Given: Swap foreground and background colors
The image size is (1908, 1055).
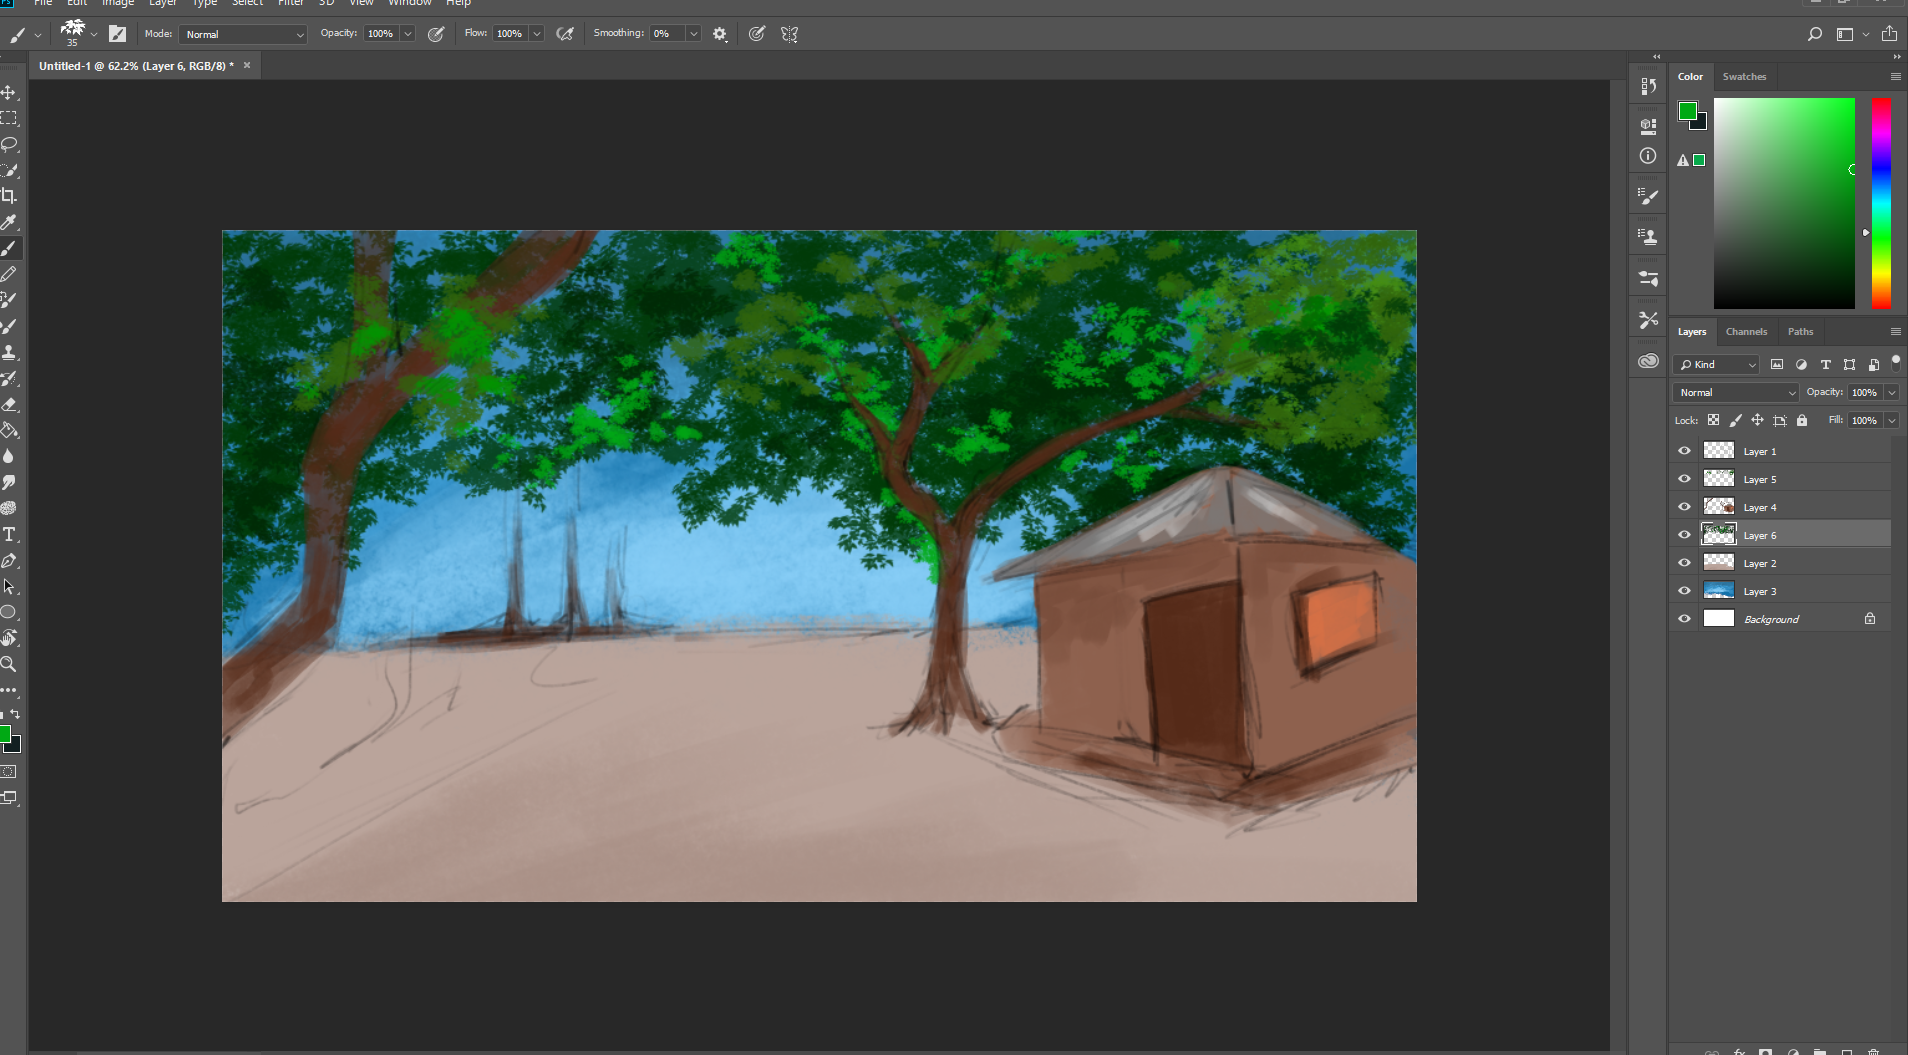Looking at the screenshot, I should [15, 714].
